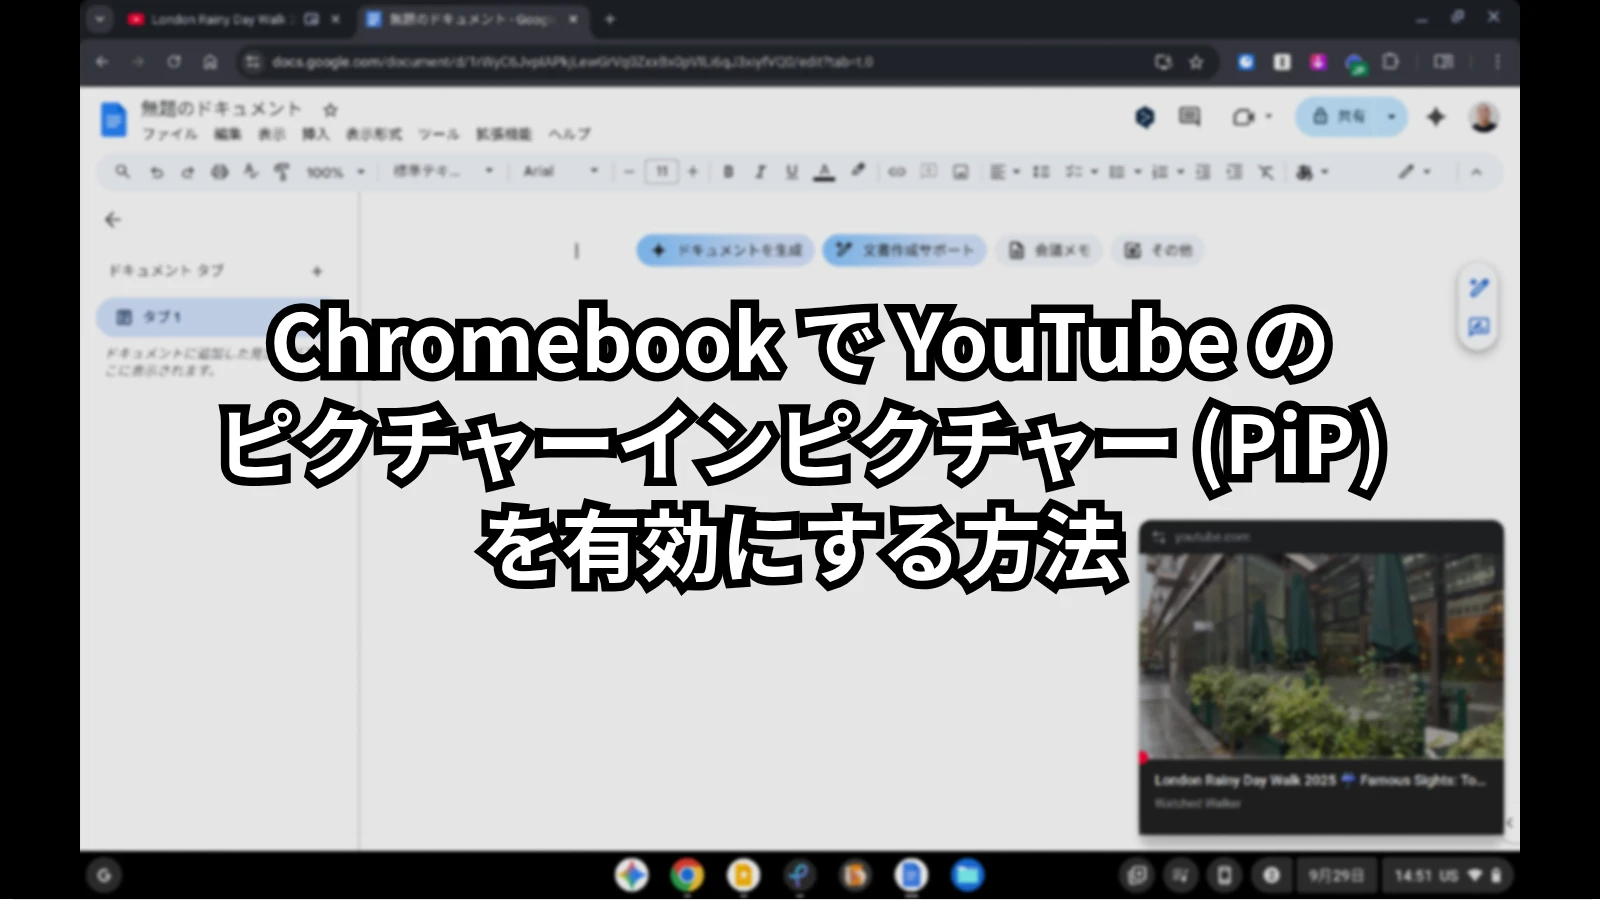Decrease the paragraph indent
Image resolution: width=1600 pixels, height=900 pixels.
click(1203, 172)
